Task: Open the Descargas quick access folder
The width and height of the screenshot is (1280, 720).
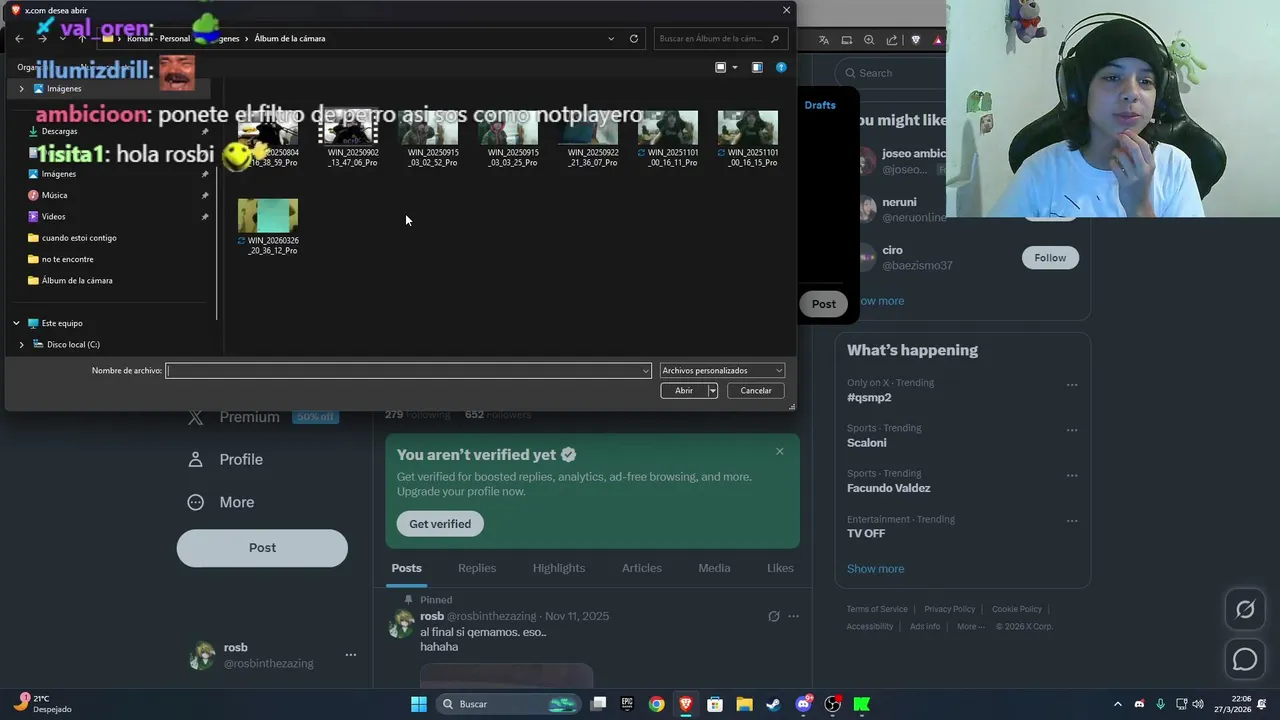Action: (x=60, y=131)
